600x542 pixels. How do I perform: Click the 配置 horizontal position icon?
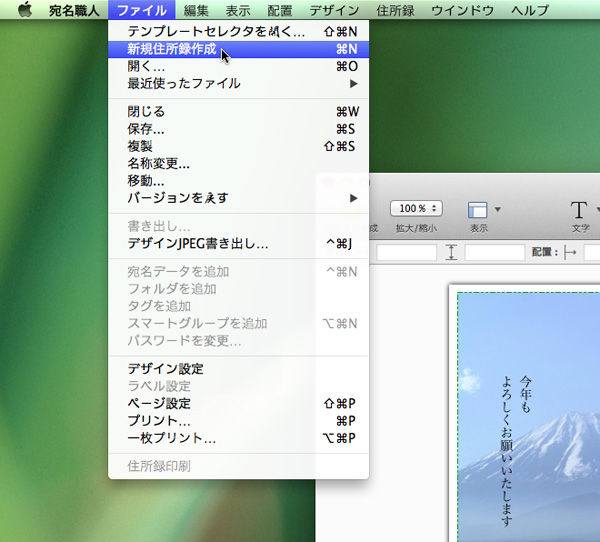coord(571,253)
